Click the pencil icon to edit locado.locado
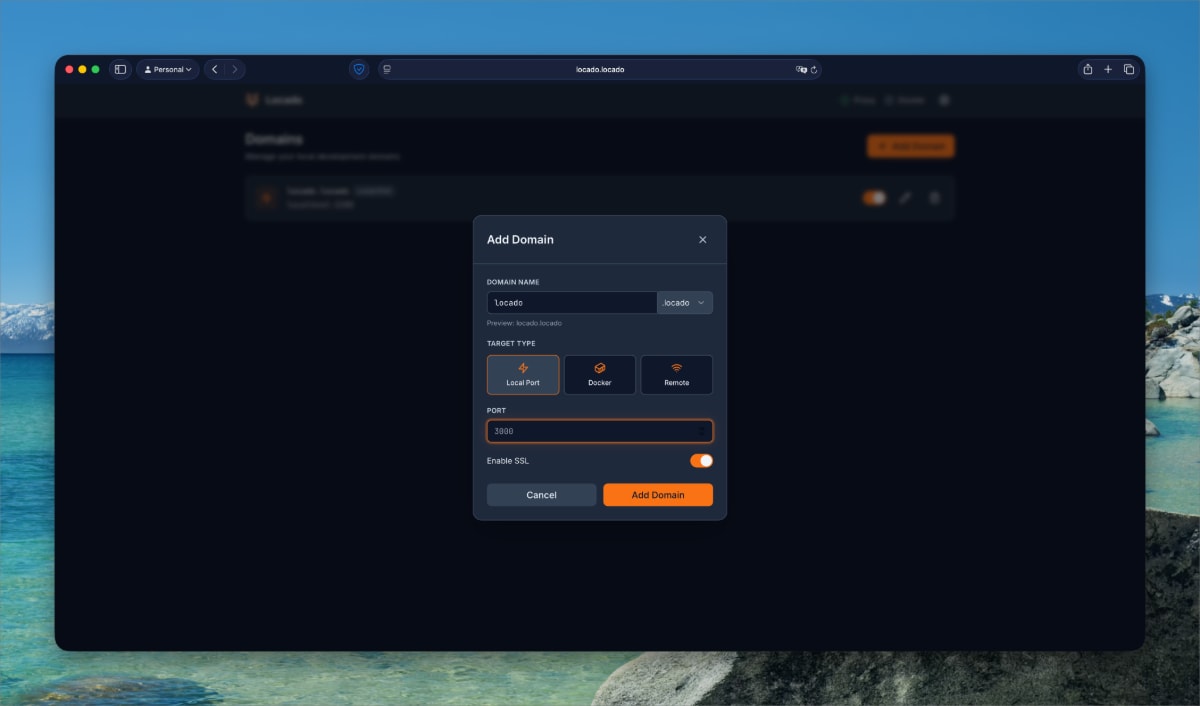Screen dimensions: 1200x706 click(905, 197)
